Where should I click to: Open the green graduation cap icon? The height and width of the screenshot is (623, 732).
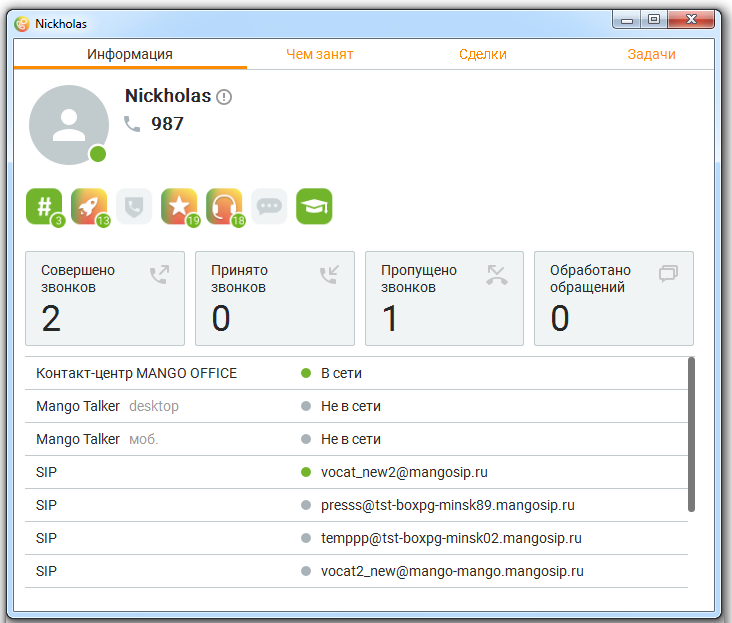314,206
